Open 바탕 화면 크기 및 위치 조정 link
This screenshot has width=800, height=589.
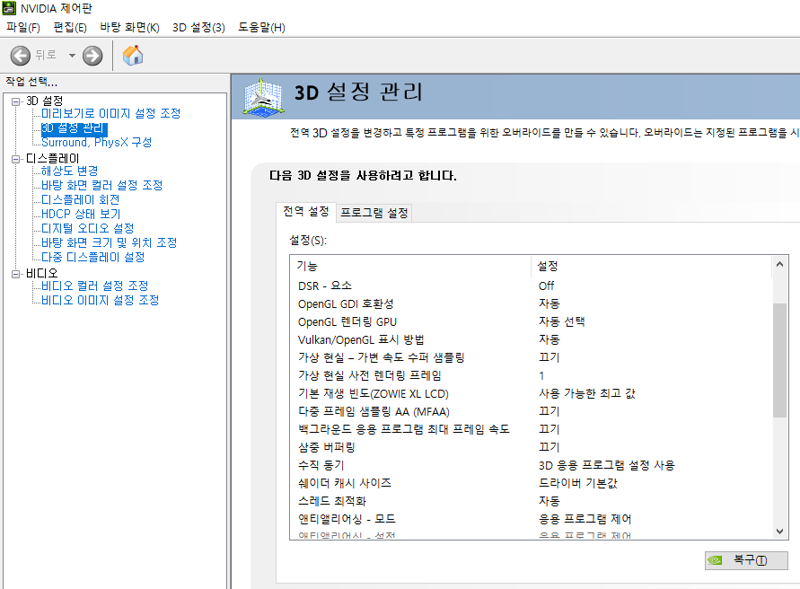coord(109,242)
